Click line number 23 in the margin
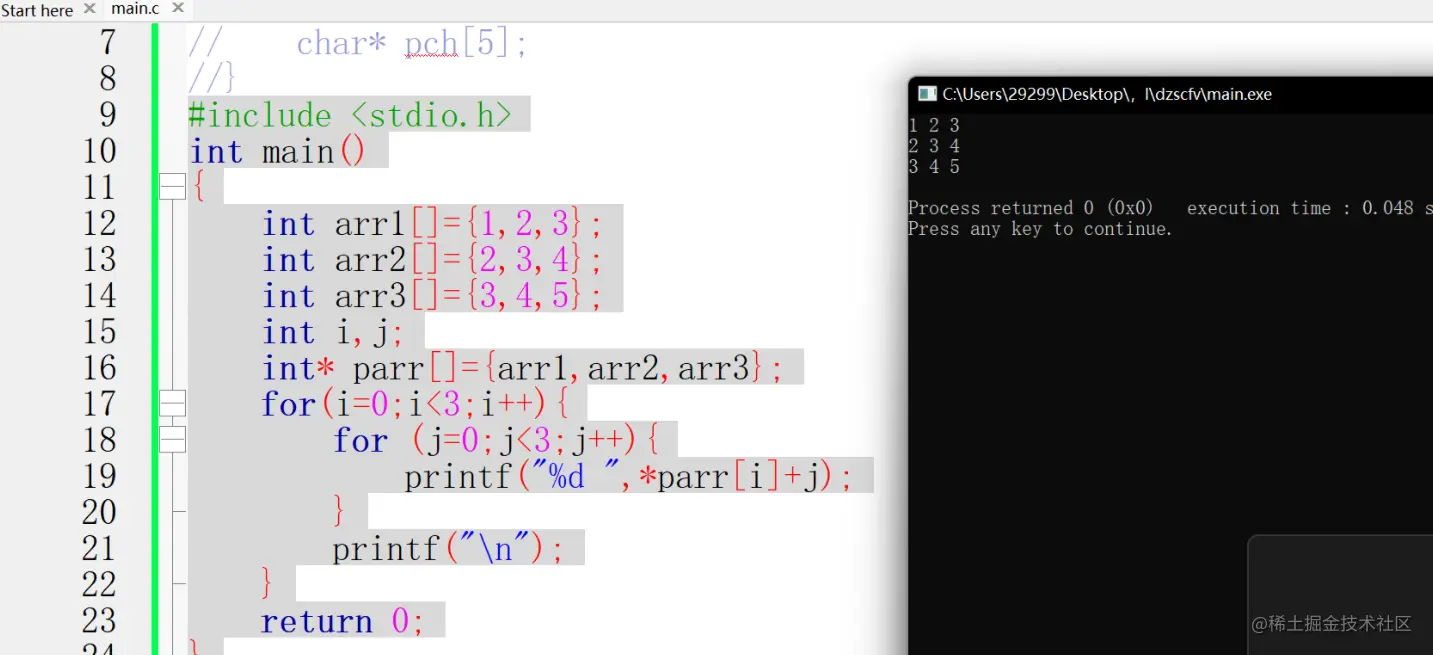 99,620
